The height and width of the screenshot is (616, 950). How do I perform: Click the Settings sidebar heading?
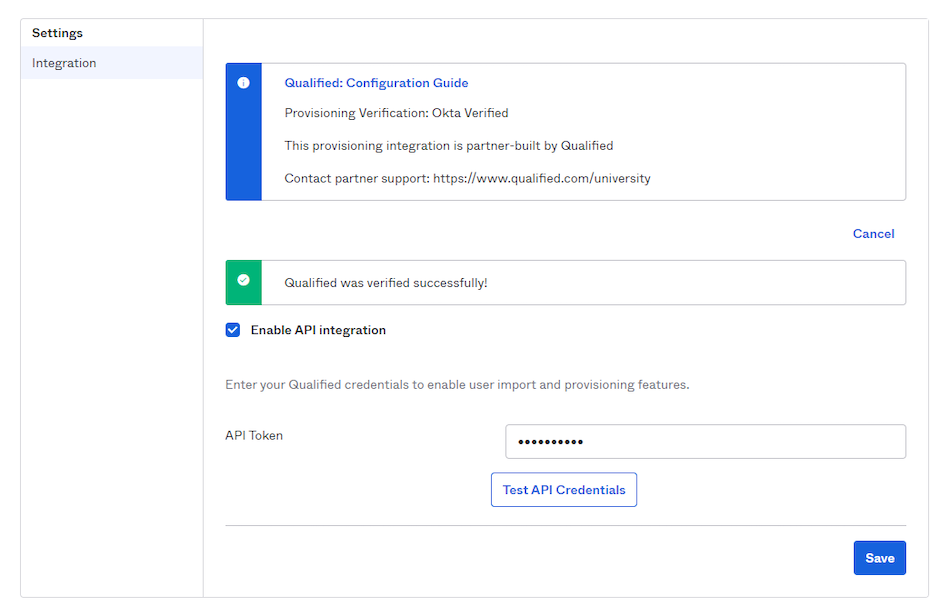[x=58, y=33]
